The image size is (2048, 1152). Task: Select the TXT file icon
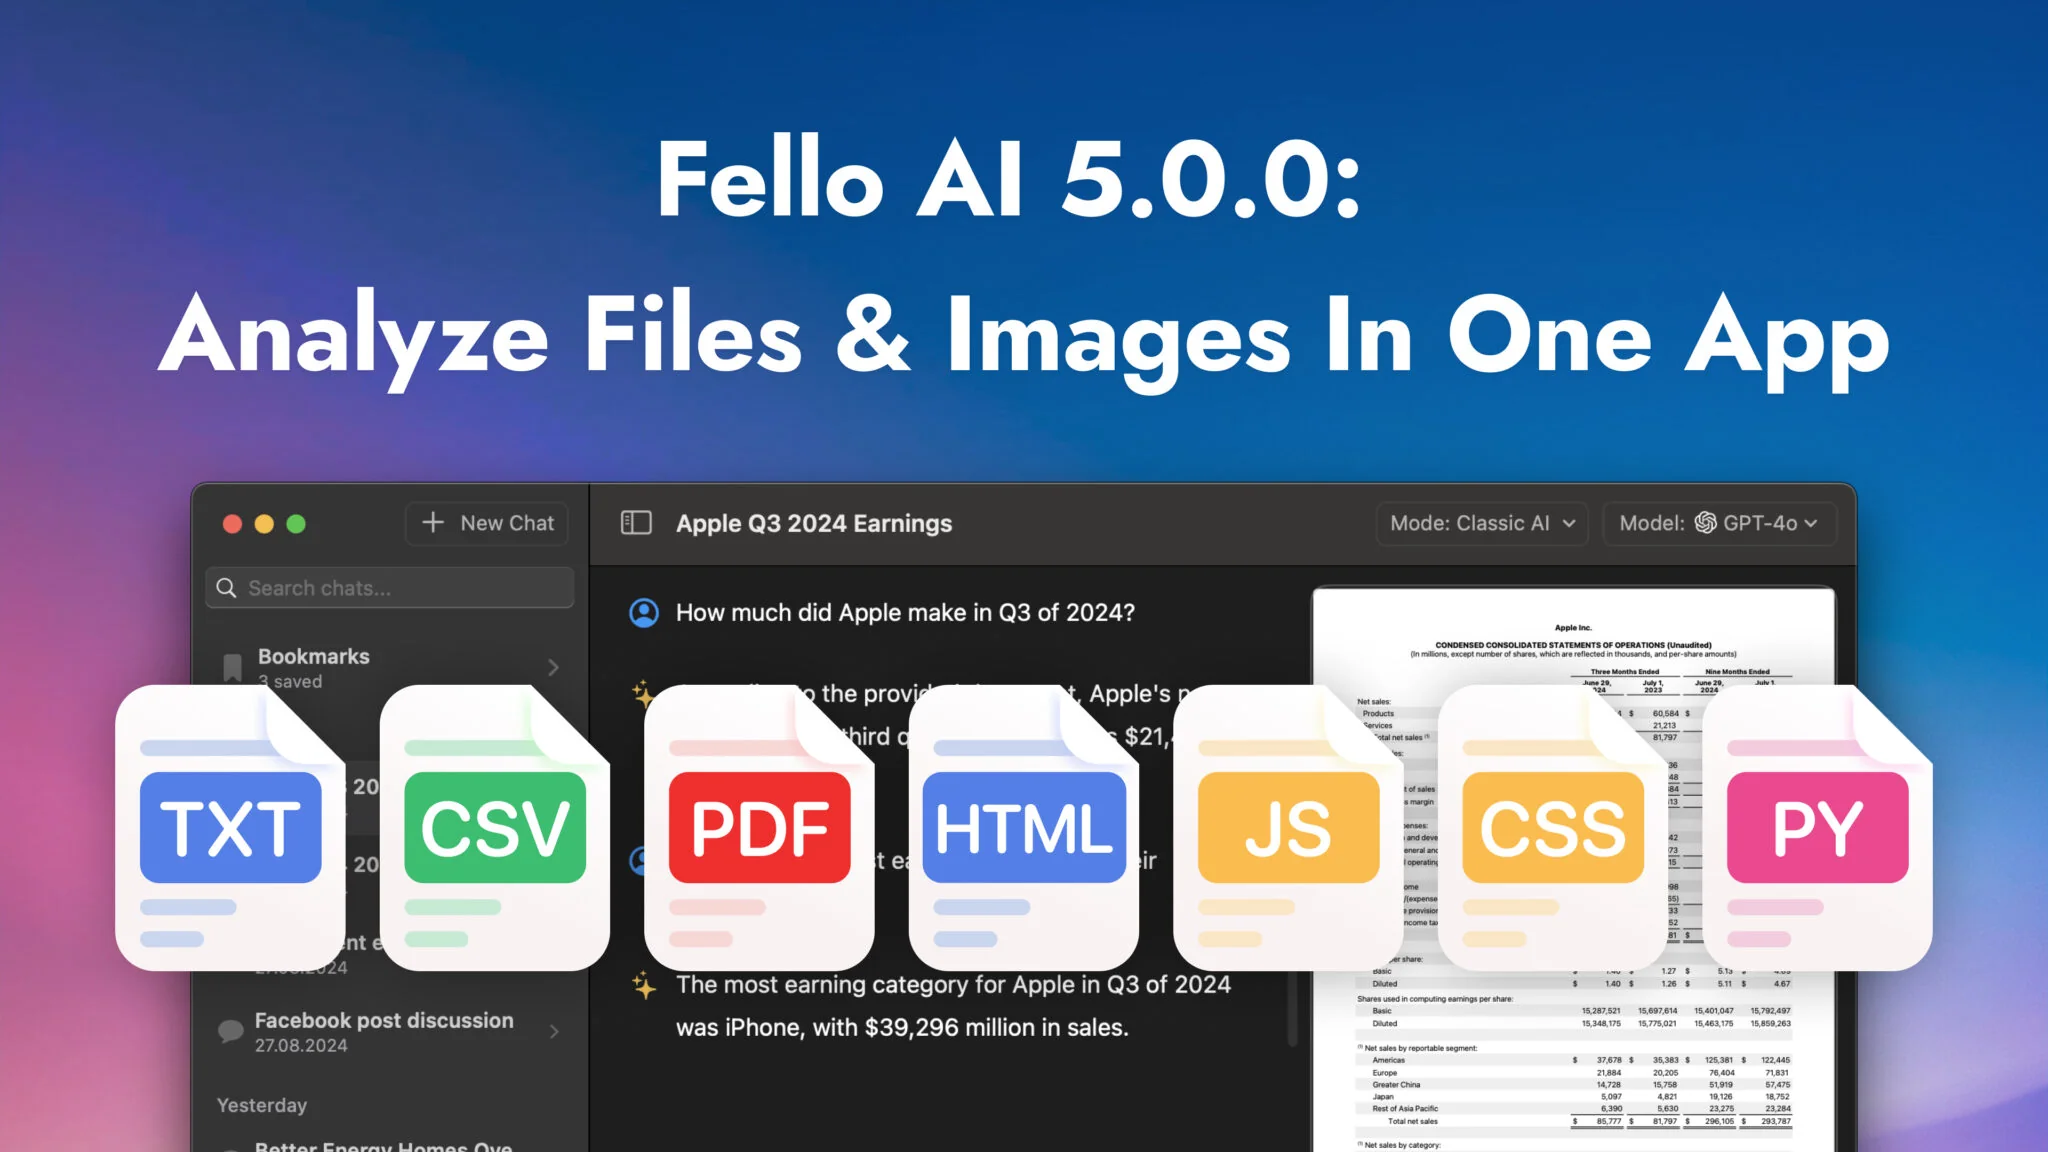point(231,827)
